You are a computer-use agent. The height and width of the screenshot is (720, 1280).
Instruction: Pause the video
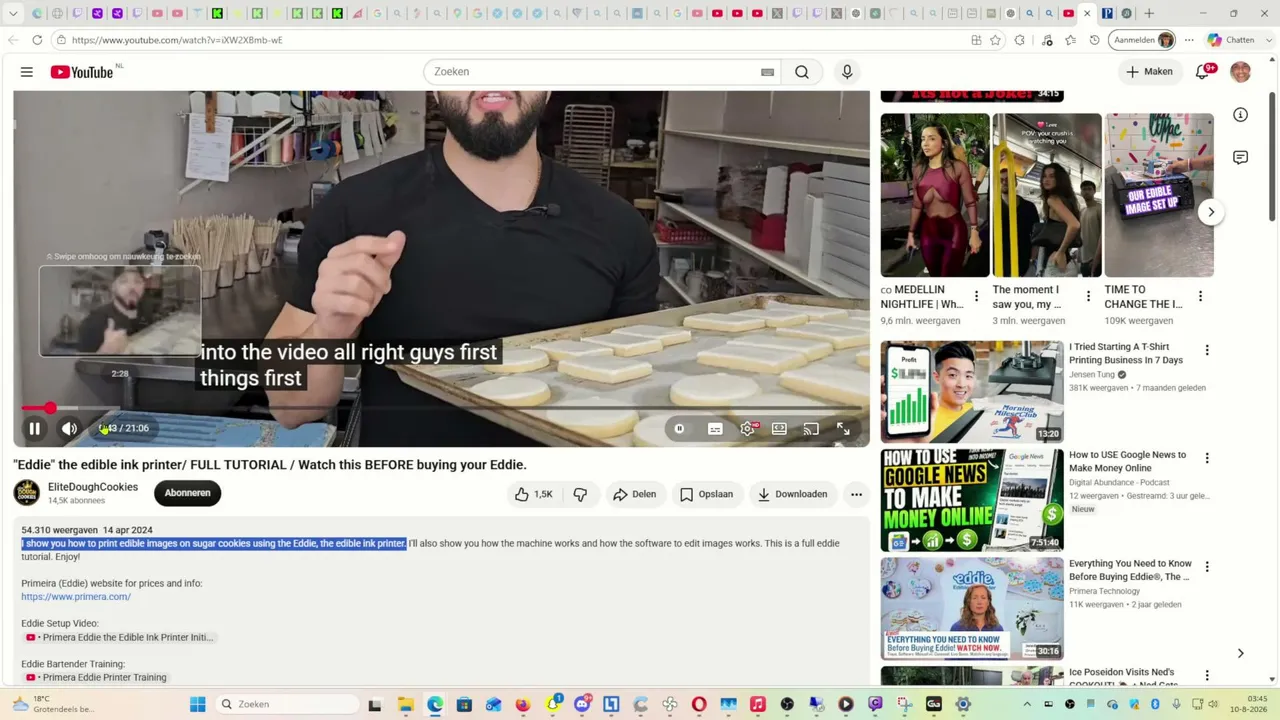click(34, 429)
